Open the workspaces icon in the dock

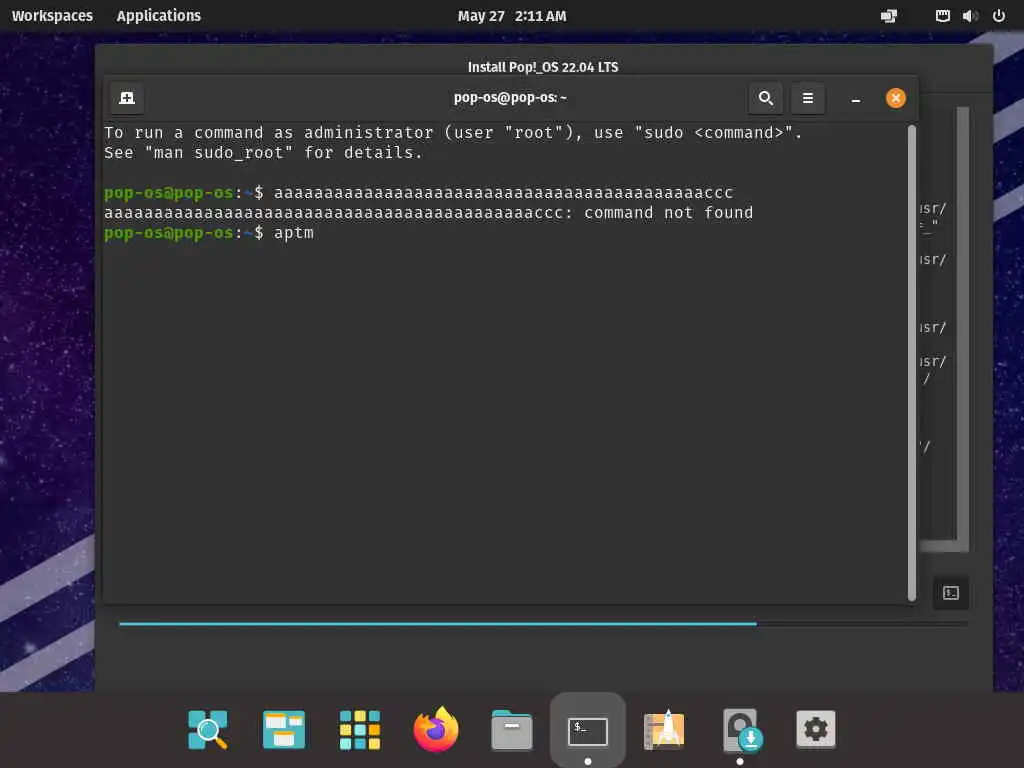283,729
